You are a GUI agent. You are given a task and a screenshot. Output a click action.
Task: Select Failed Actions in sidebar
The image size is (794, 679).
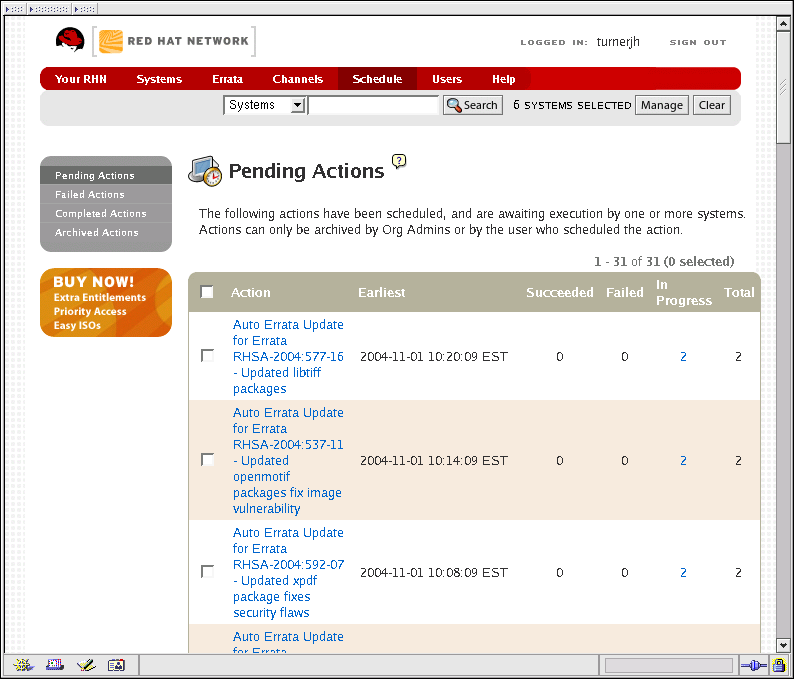pos(106,194)
